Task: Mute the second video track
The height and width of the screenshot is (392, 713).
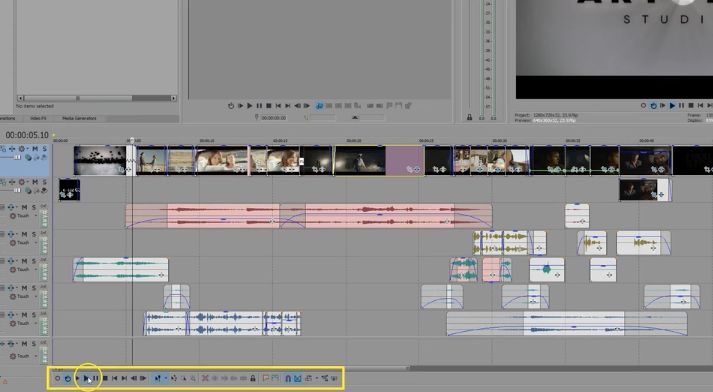Action: 35,182
